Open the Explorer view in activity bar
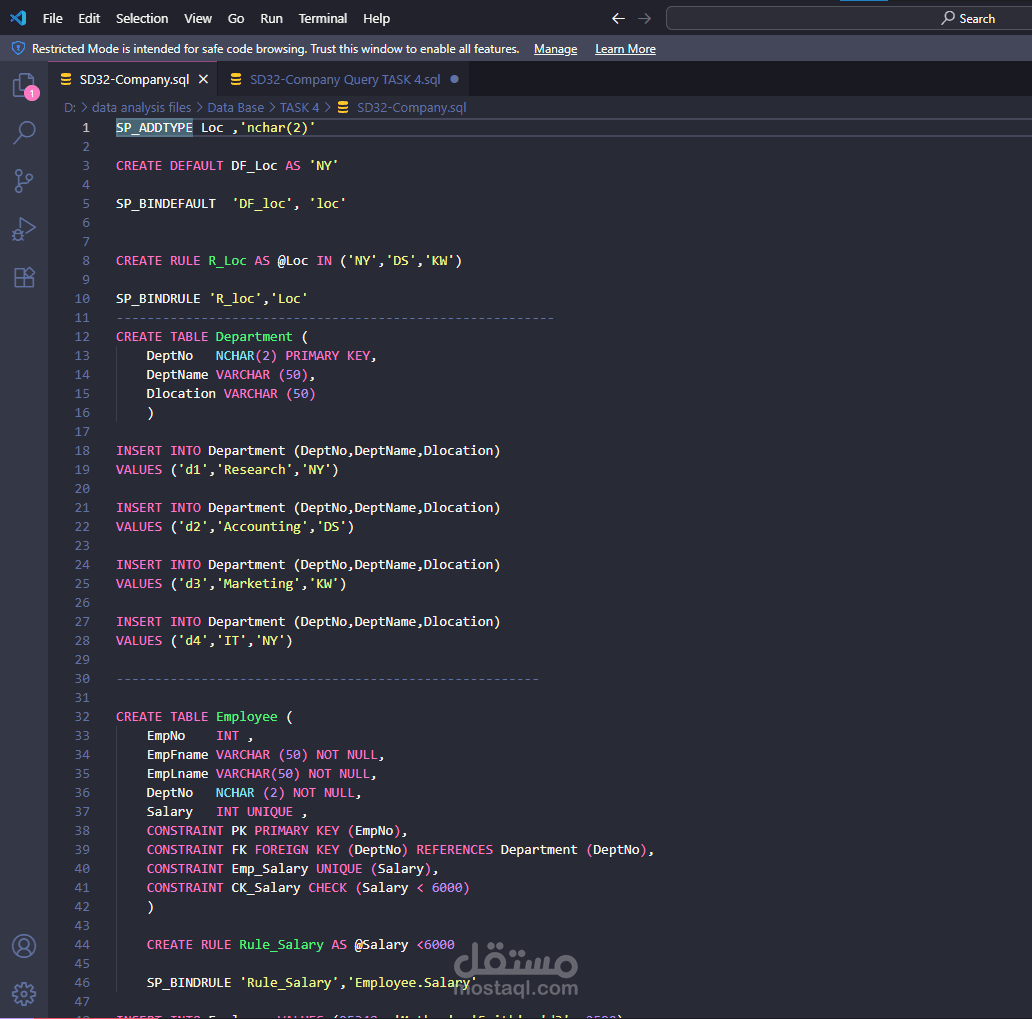Image resolution: width=1032 pixels, height=1019 pixels. coord(25,86)
